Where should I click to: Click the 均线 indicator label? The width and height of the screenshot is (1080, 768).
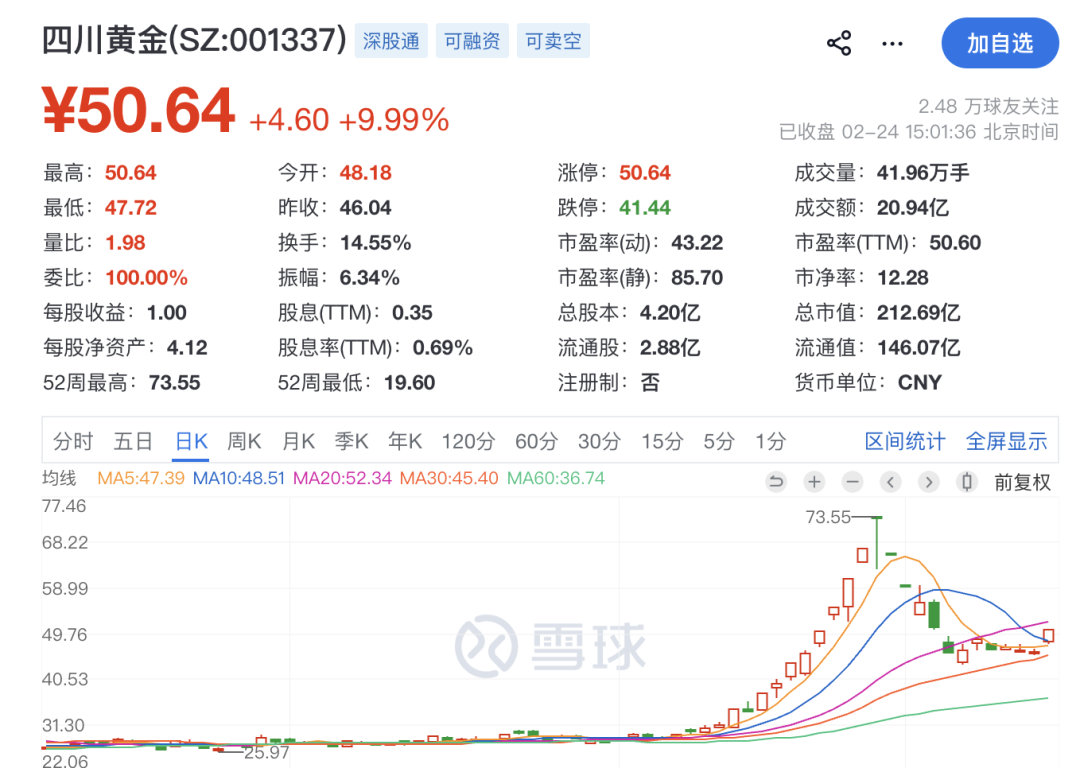pyautogui.click(x=59, y=478)
